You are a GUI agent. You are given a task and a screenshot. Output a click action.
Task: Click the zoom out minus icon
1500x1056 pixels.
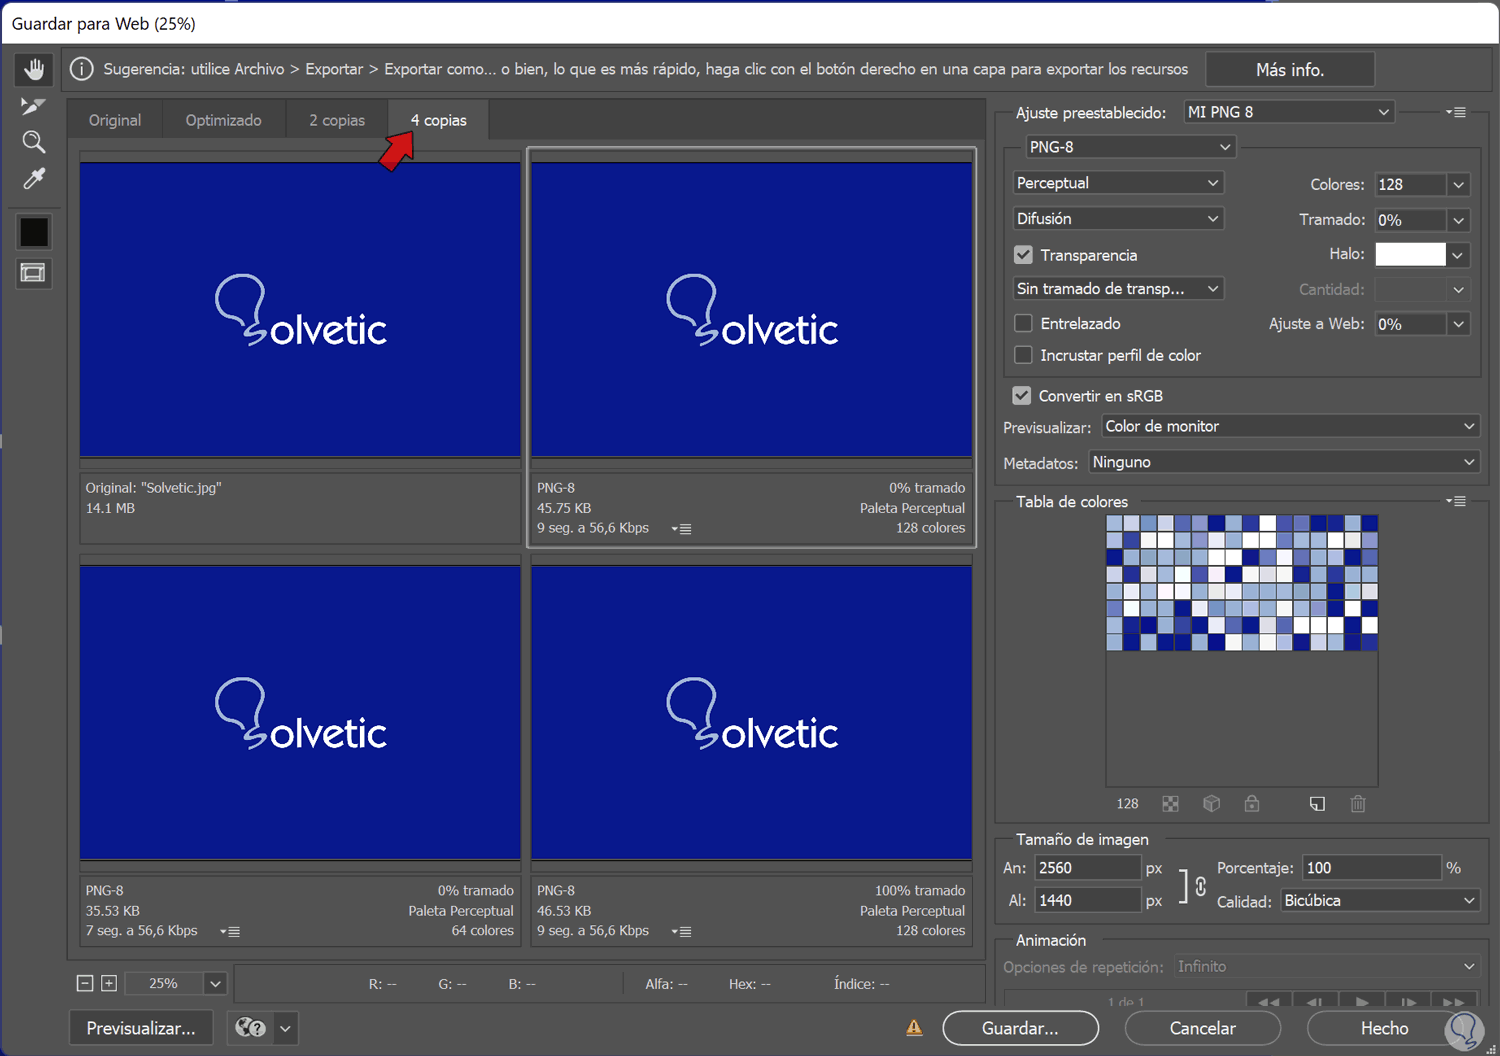coord(85,984)
